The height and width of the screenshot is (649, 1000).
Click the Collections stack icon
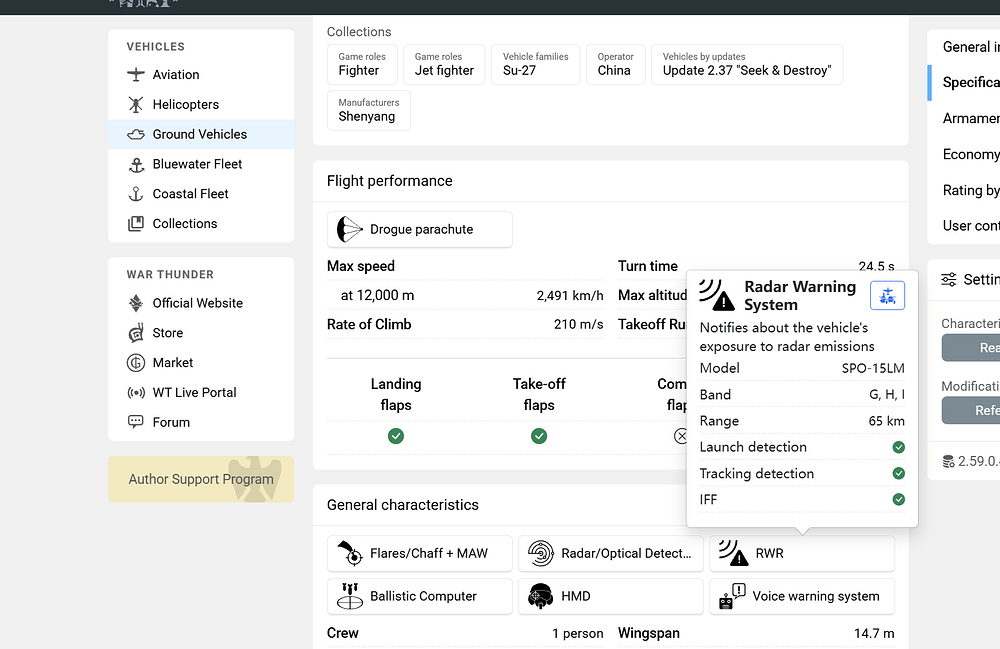click(x=136, y=224)
